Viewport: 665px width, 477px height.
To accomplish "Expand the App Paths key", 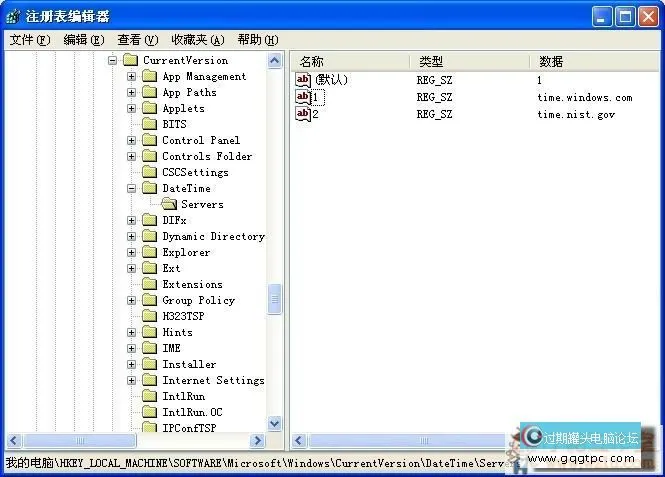I will 131,92.
